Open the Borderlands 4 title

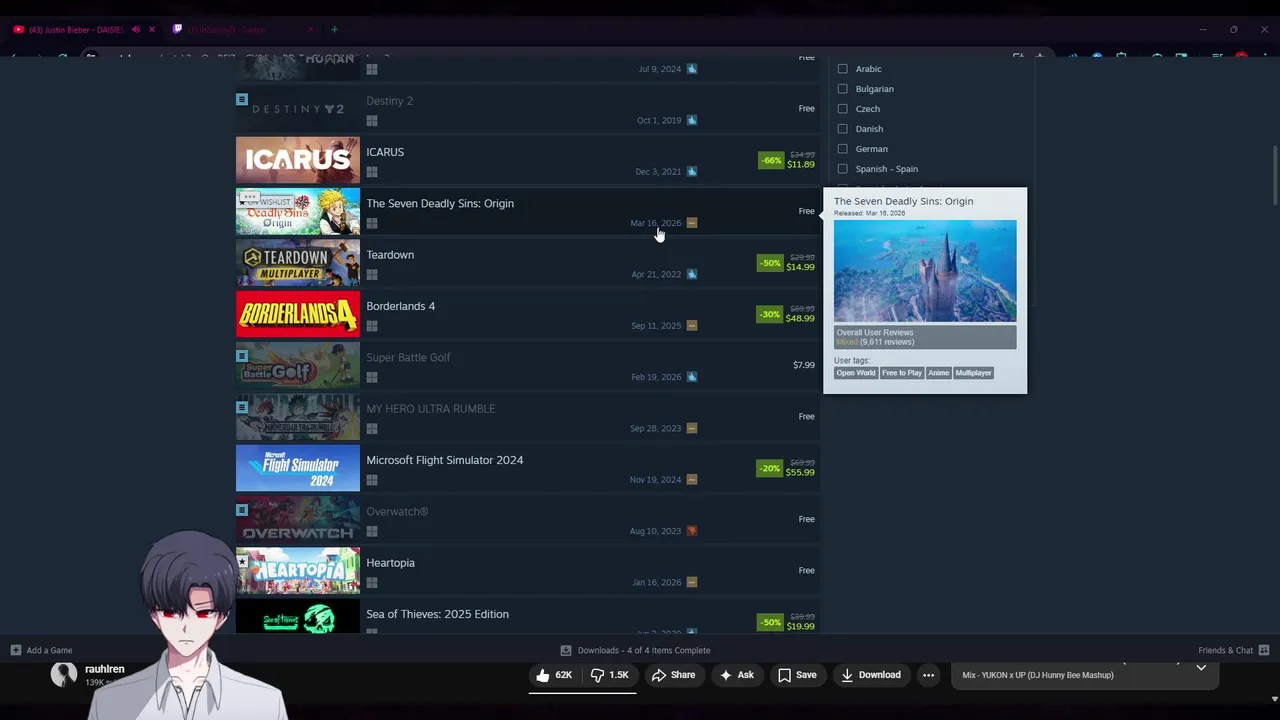click(x=401, y=306)
